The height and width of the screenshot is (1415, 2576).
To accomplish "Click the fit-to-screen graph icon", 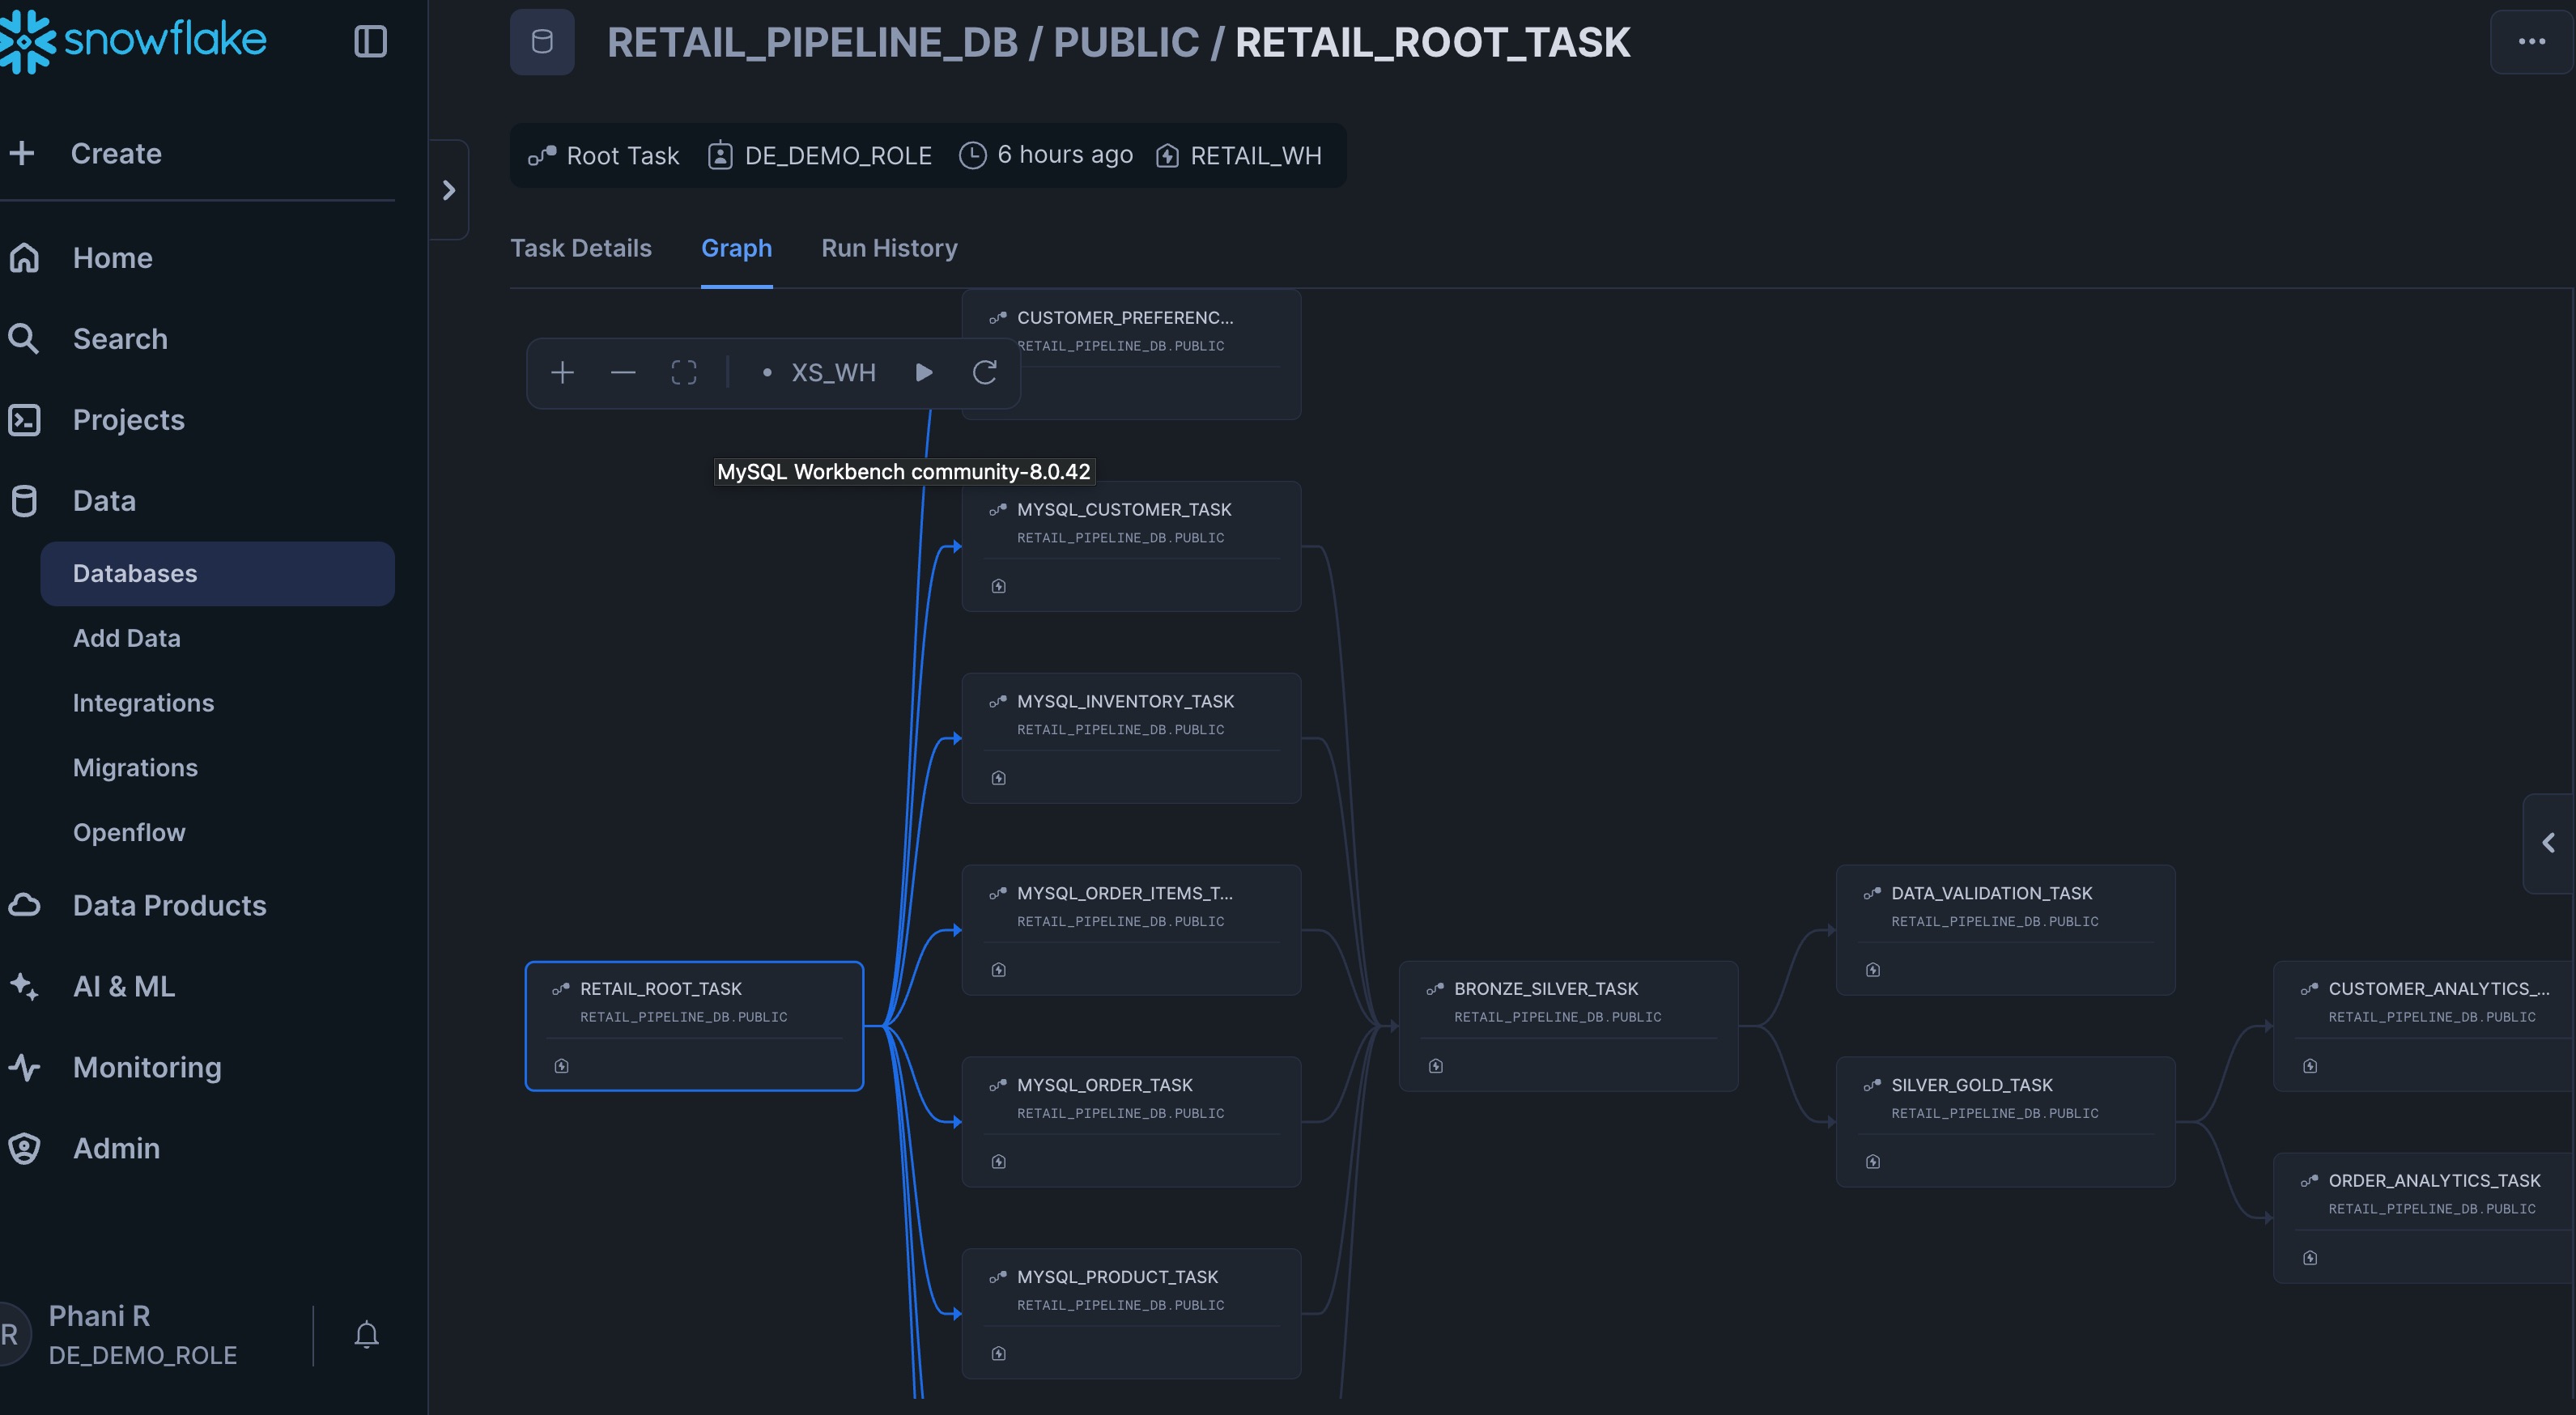I will pyautogui.click(x=684, y=373).
